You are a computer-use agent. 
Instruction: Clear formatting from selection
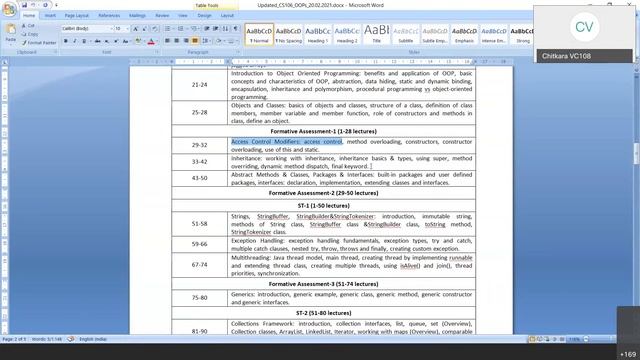[x=155, y=29]
